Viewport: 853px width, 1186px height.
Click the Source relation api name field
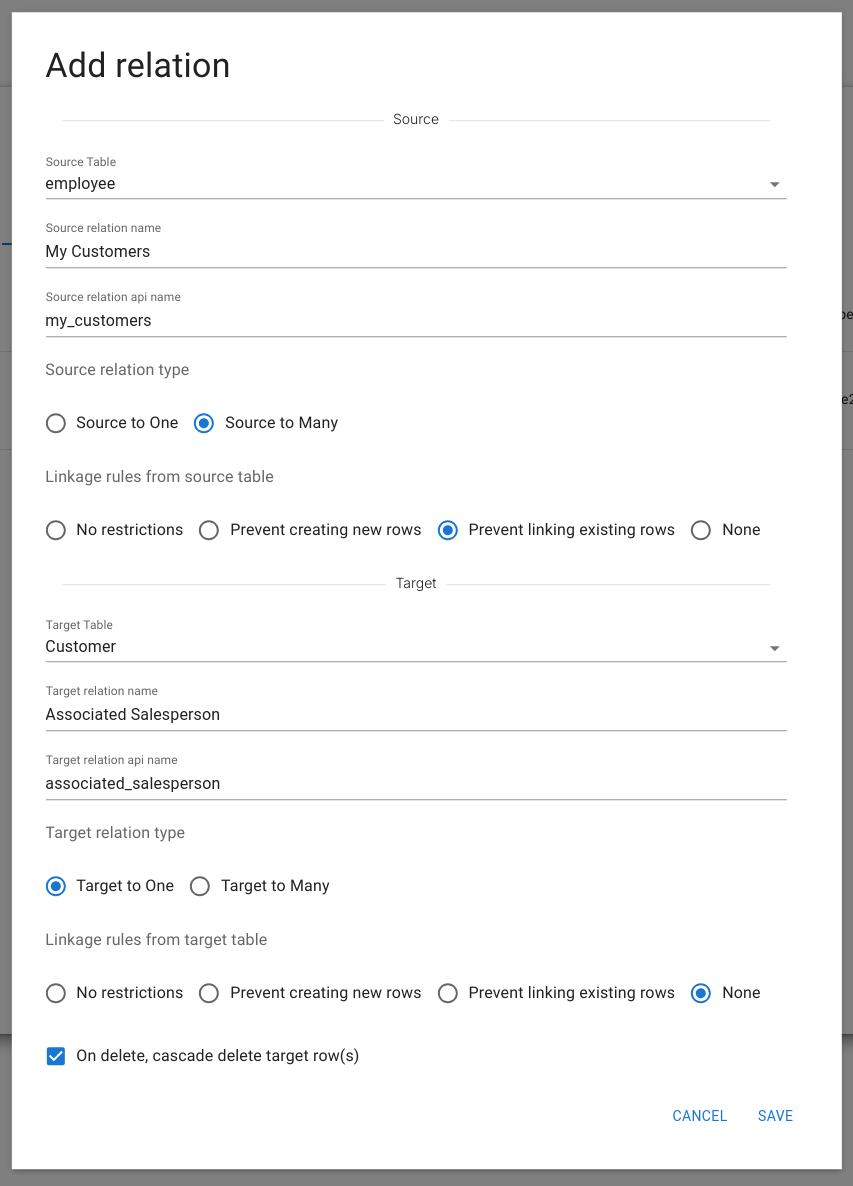(415, 321)
